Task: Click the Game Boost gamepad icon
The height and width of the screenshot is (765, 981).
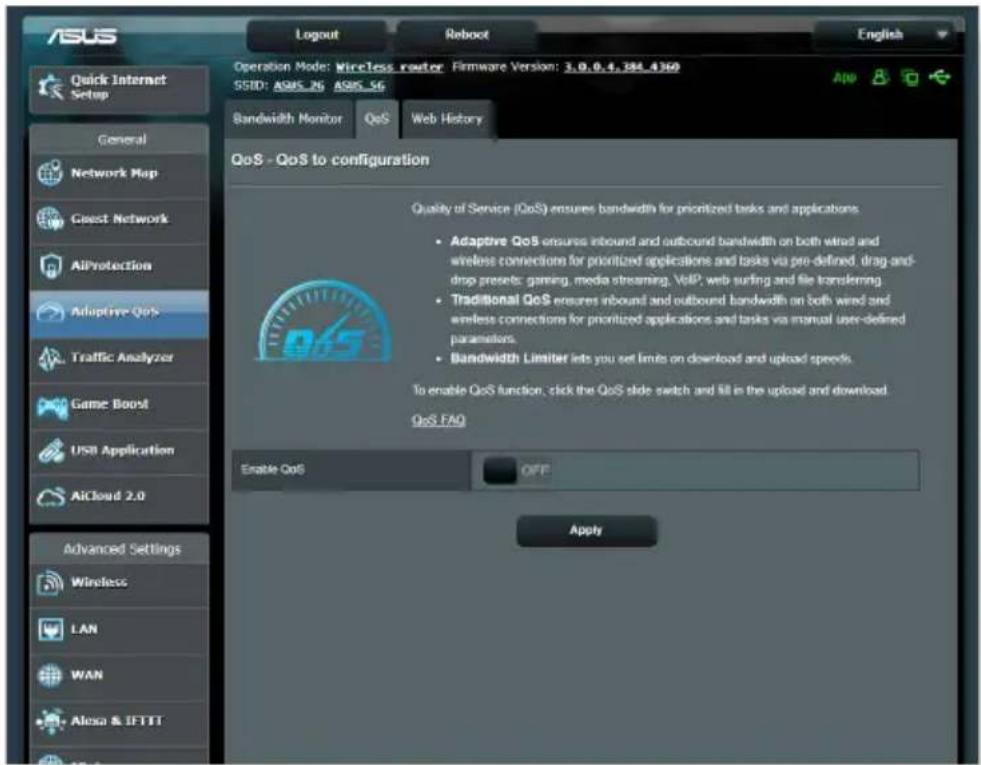Action: [52, 407]
